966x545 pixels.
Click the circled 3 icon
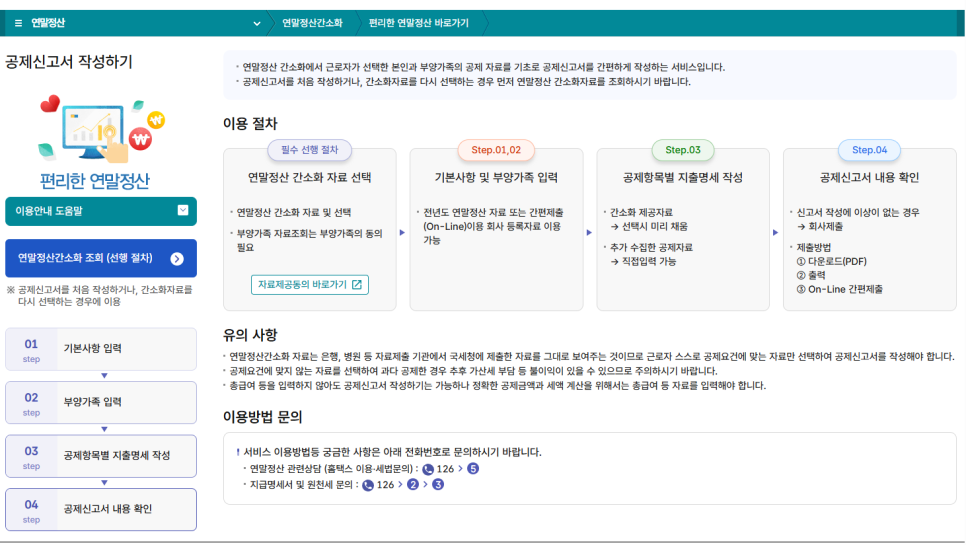tap(438, 485)
